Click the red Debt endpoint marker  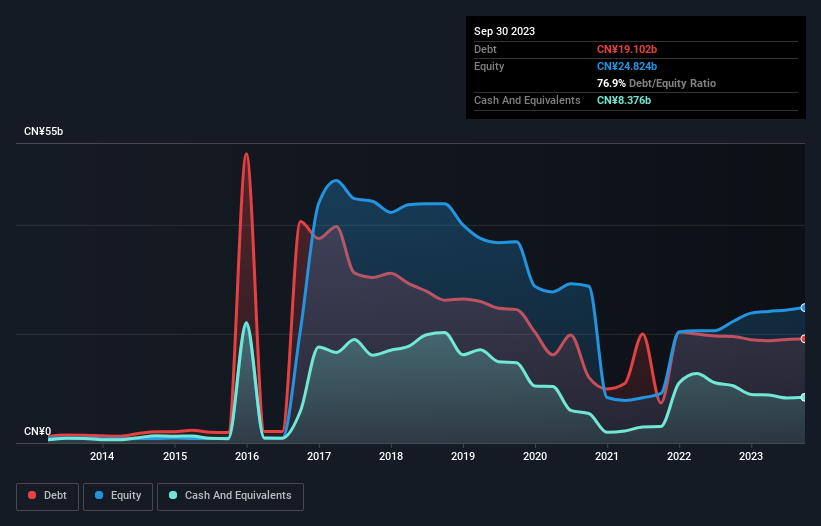[804, 339]
